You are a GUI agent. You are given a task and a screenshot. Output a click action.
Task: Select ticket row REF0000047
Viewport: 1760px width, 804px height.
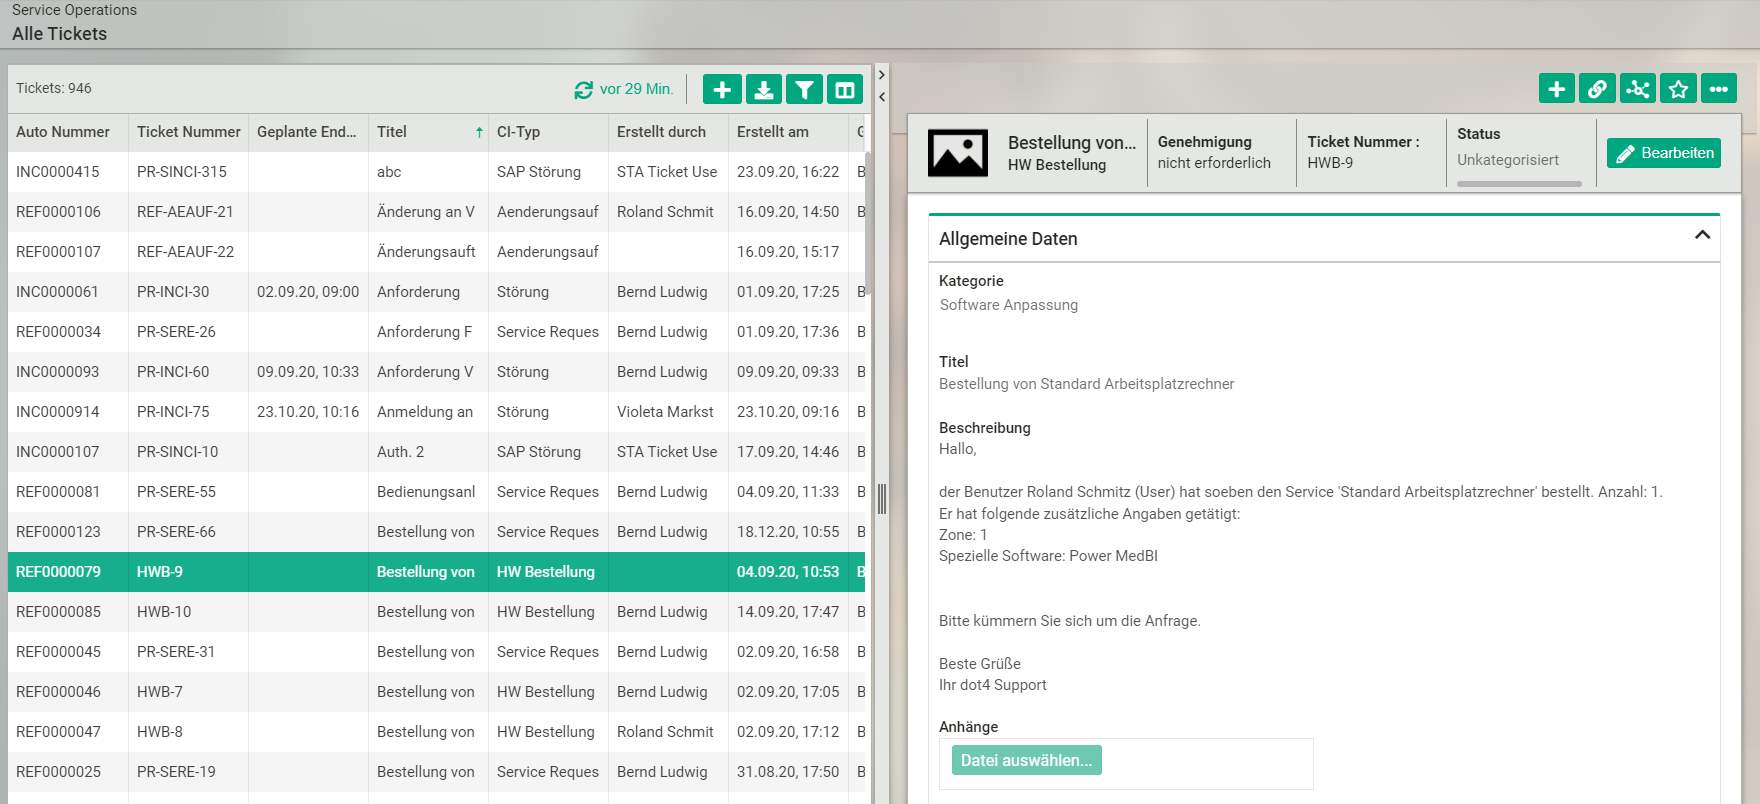point(436,732)
